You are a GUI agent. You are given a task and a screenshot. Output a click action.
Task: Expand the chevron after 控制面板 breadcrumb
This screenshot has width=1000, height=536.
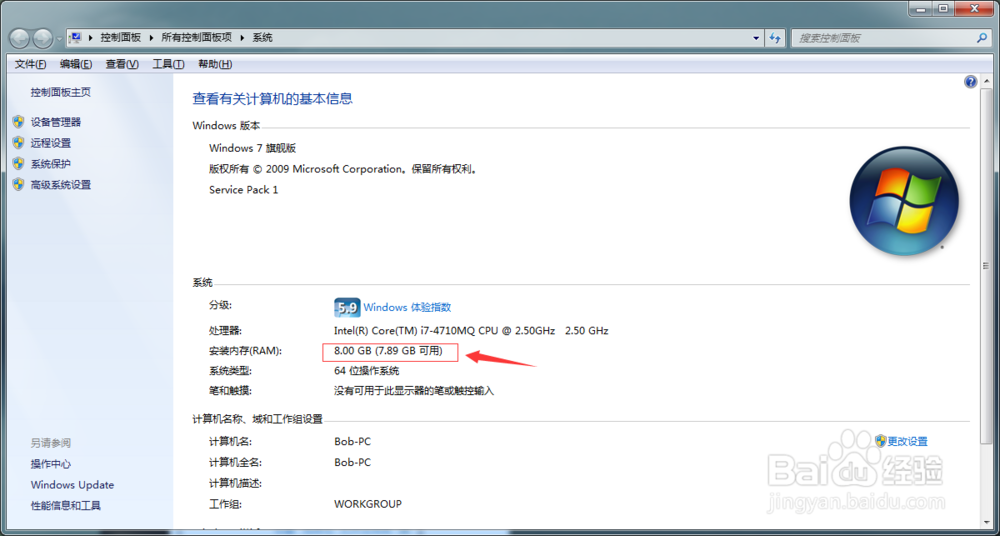pyautogui.click(x=152, y=38)
